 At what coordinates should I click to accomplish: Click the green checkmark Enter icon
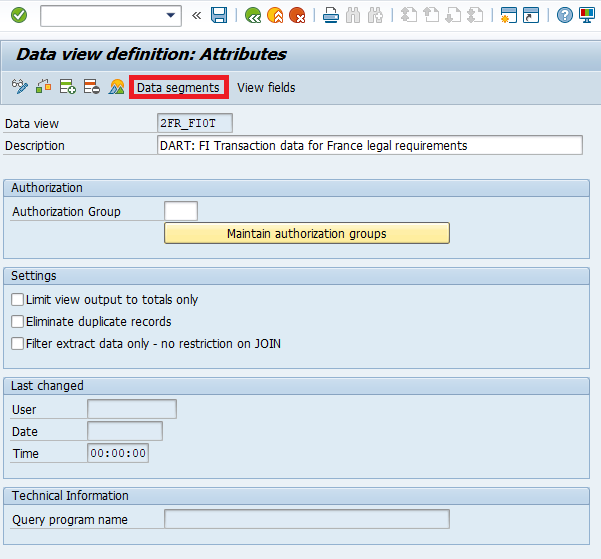pos(18,15)
